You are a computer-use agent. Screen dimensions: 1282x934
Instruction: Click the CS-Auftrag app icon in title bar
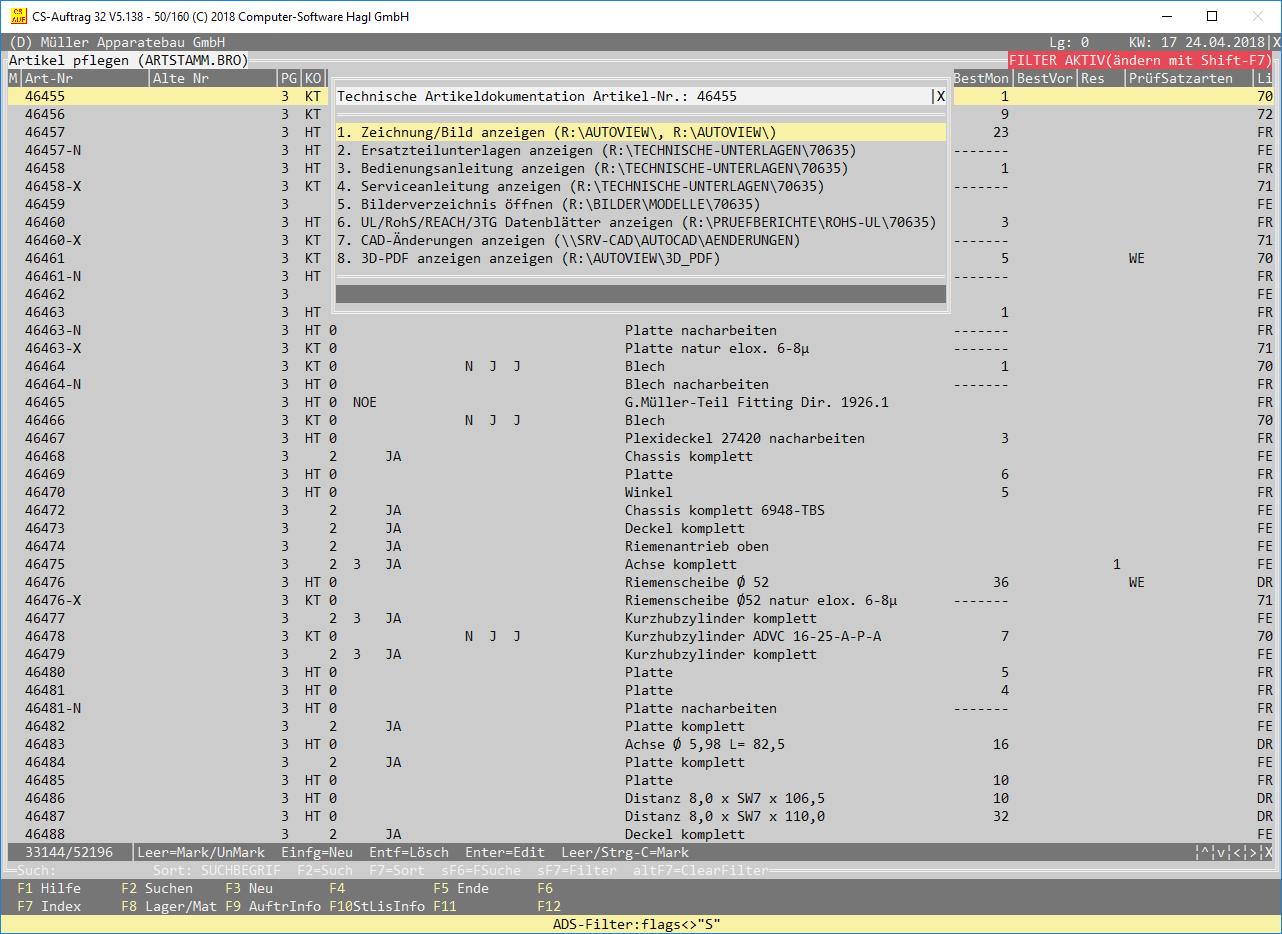pos(18,17)
